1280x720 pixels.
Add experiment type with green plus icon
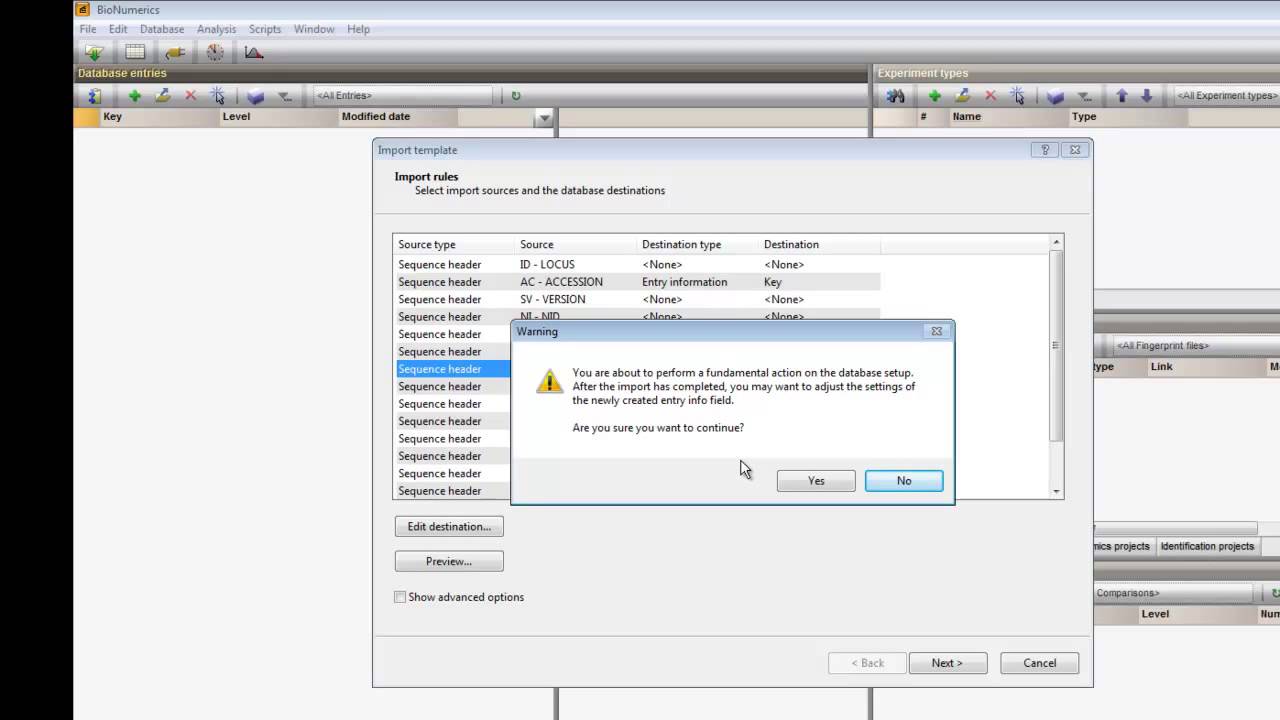(935, 96)
